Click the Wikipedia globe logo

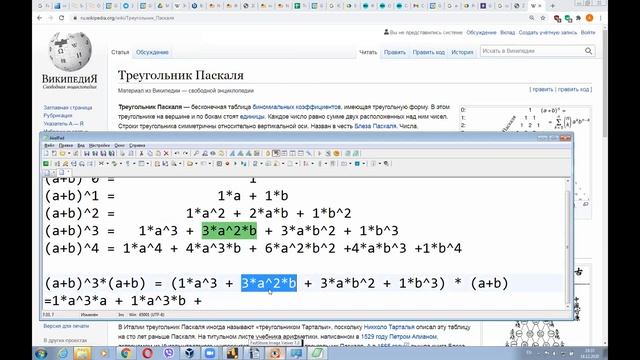(x=70, y=51)
